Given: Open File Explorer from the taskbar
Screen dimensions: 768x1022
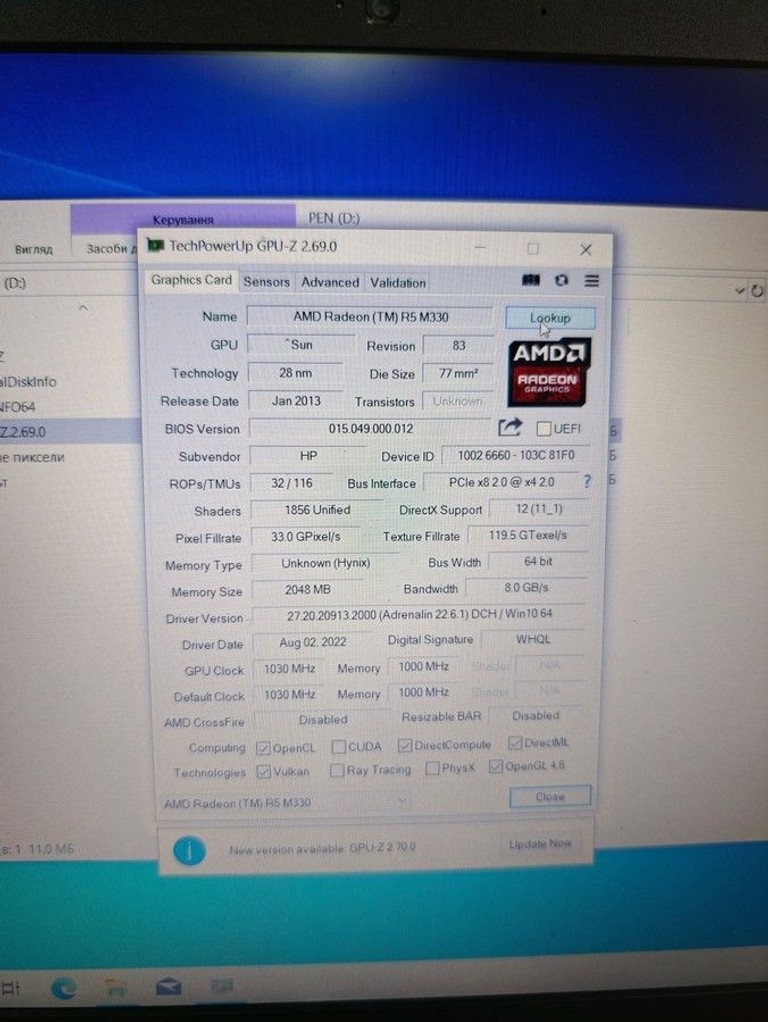Looking at the screenshot, I should tap(115, 987).
